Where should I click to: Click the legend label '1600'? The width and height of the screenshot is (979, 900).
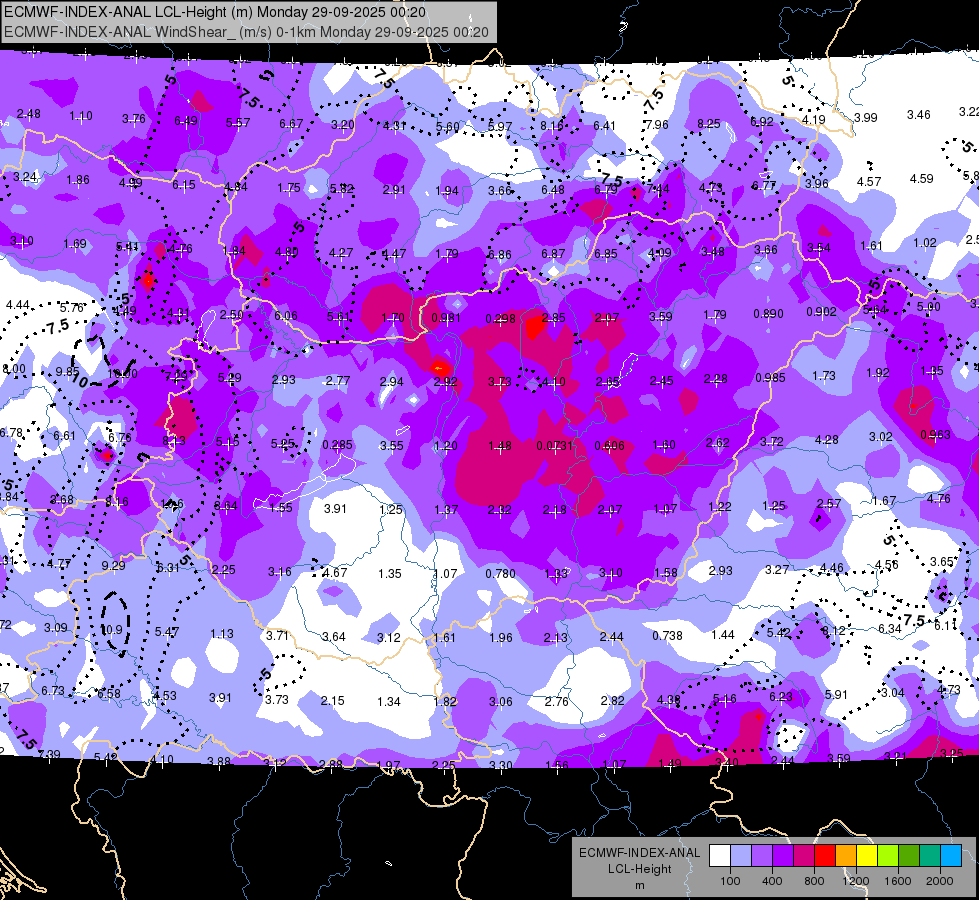pos(898,881)
